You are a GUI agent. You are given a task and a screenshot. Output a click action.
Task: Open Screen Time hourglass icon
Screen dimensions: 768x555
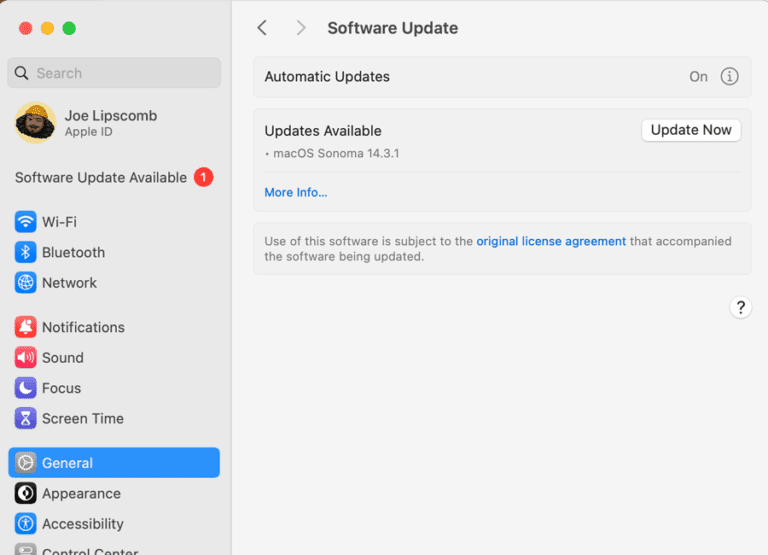point(25,418)
